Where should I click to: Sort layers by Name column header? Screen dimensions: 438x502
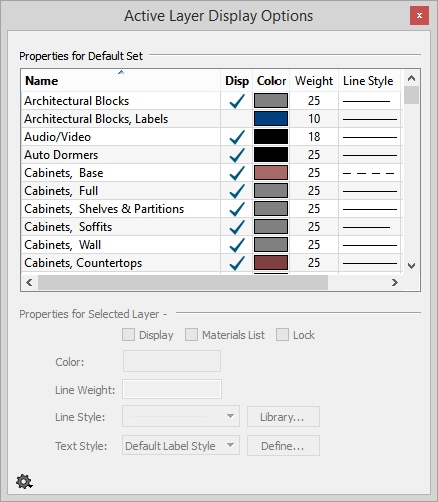(x=121, y=81)
